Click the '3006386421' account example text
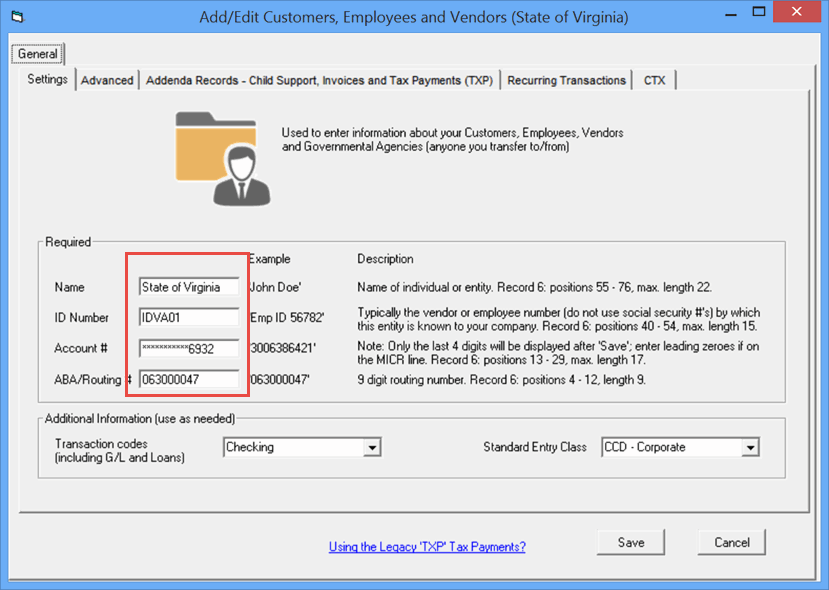 click(x=283, y=348)
